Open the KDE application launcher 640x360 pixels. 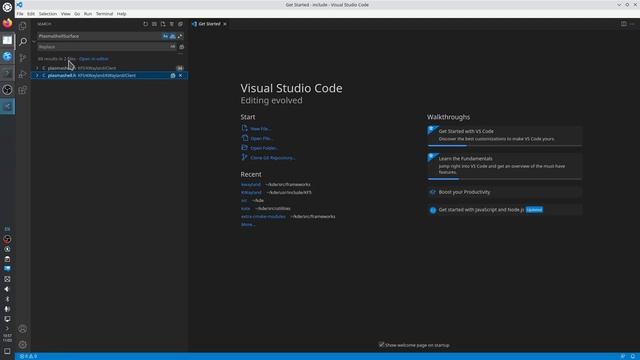point(7,7)
